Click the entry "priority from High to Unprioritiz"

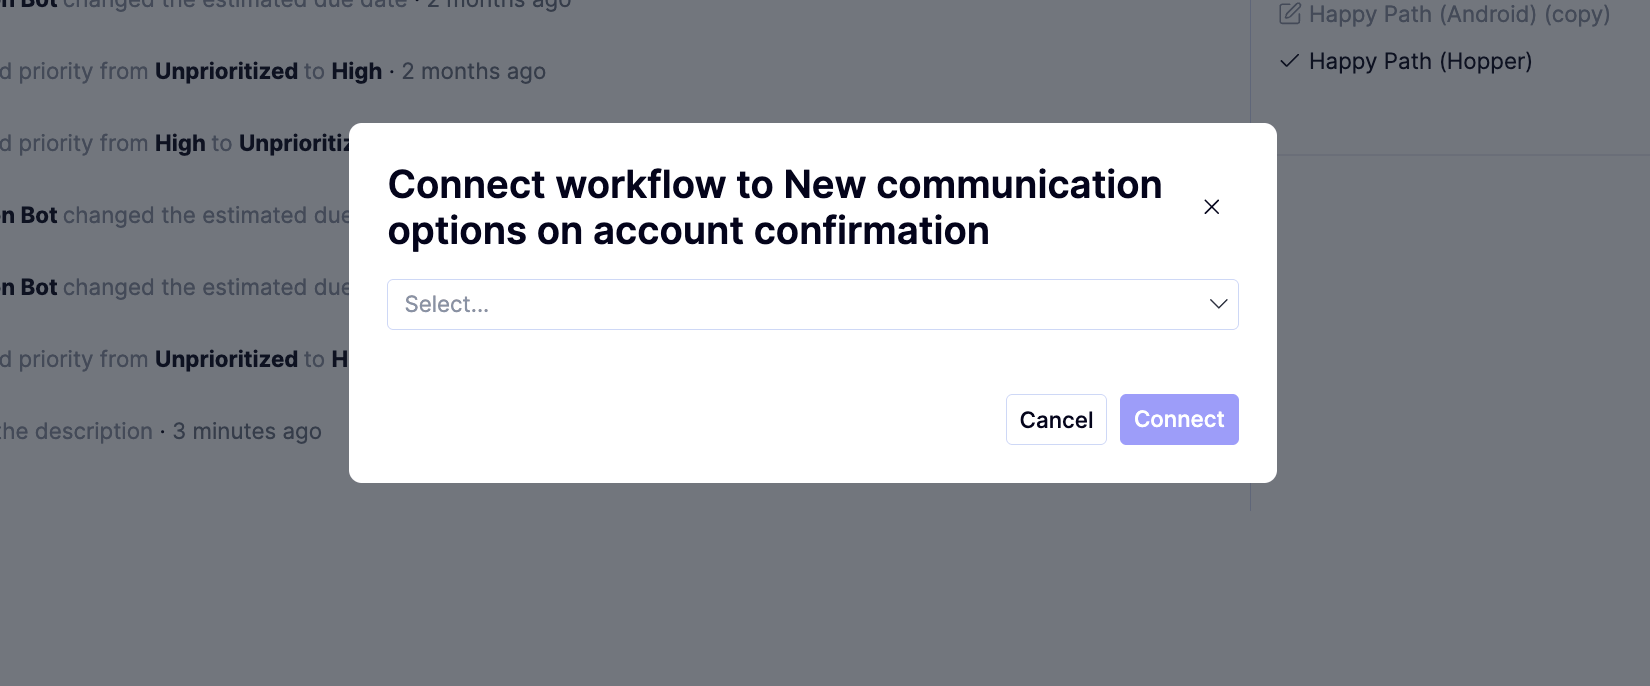tap(175, 143)
